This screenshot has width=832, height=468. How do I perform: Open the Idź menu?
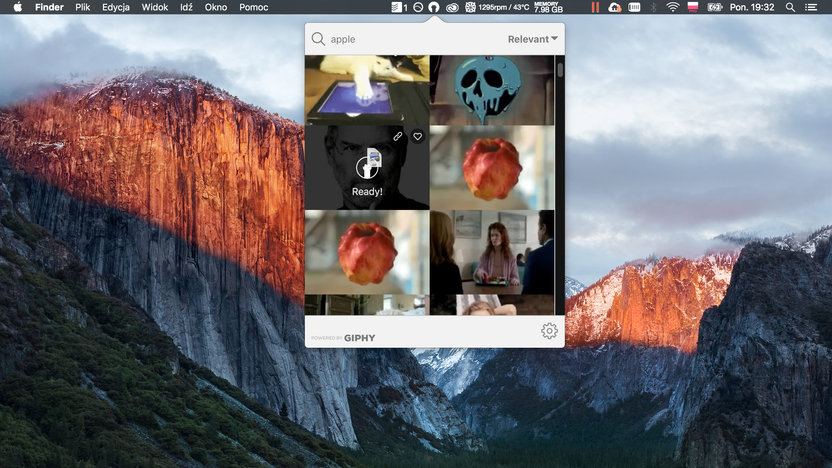point(186,7)
